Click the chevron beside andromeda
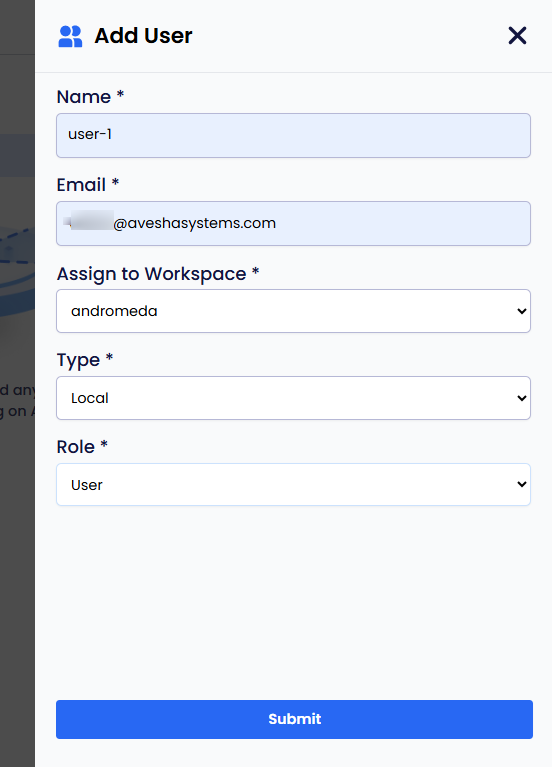The image size is (552, 767). click(x=522, y=311)
